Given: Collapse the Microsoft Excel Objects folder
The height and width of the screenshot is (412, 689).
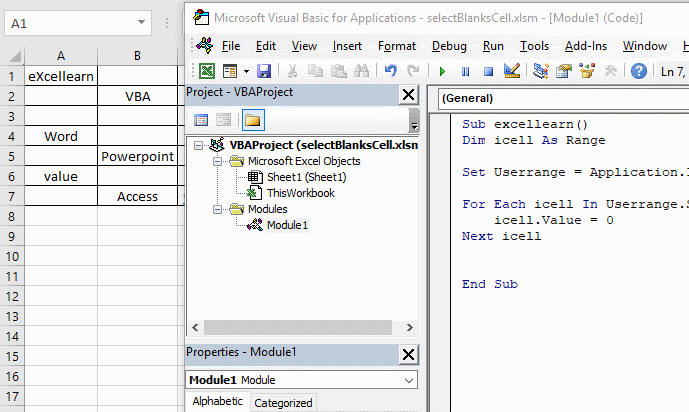Looking at the screenshot, I should tap(217, 161).
